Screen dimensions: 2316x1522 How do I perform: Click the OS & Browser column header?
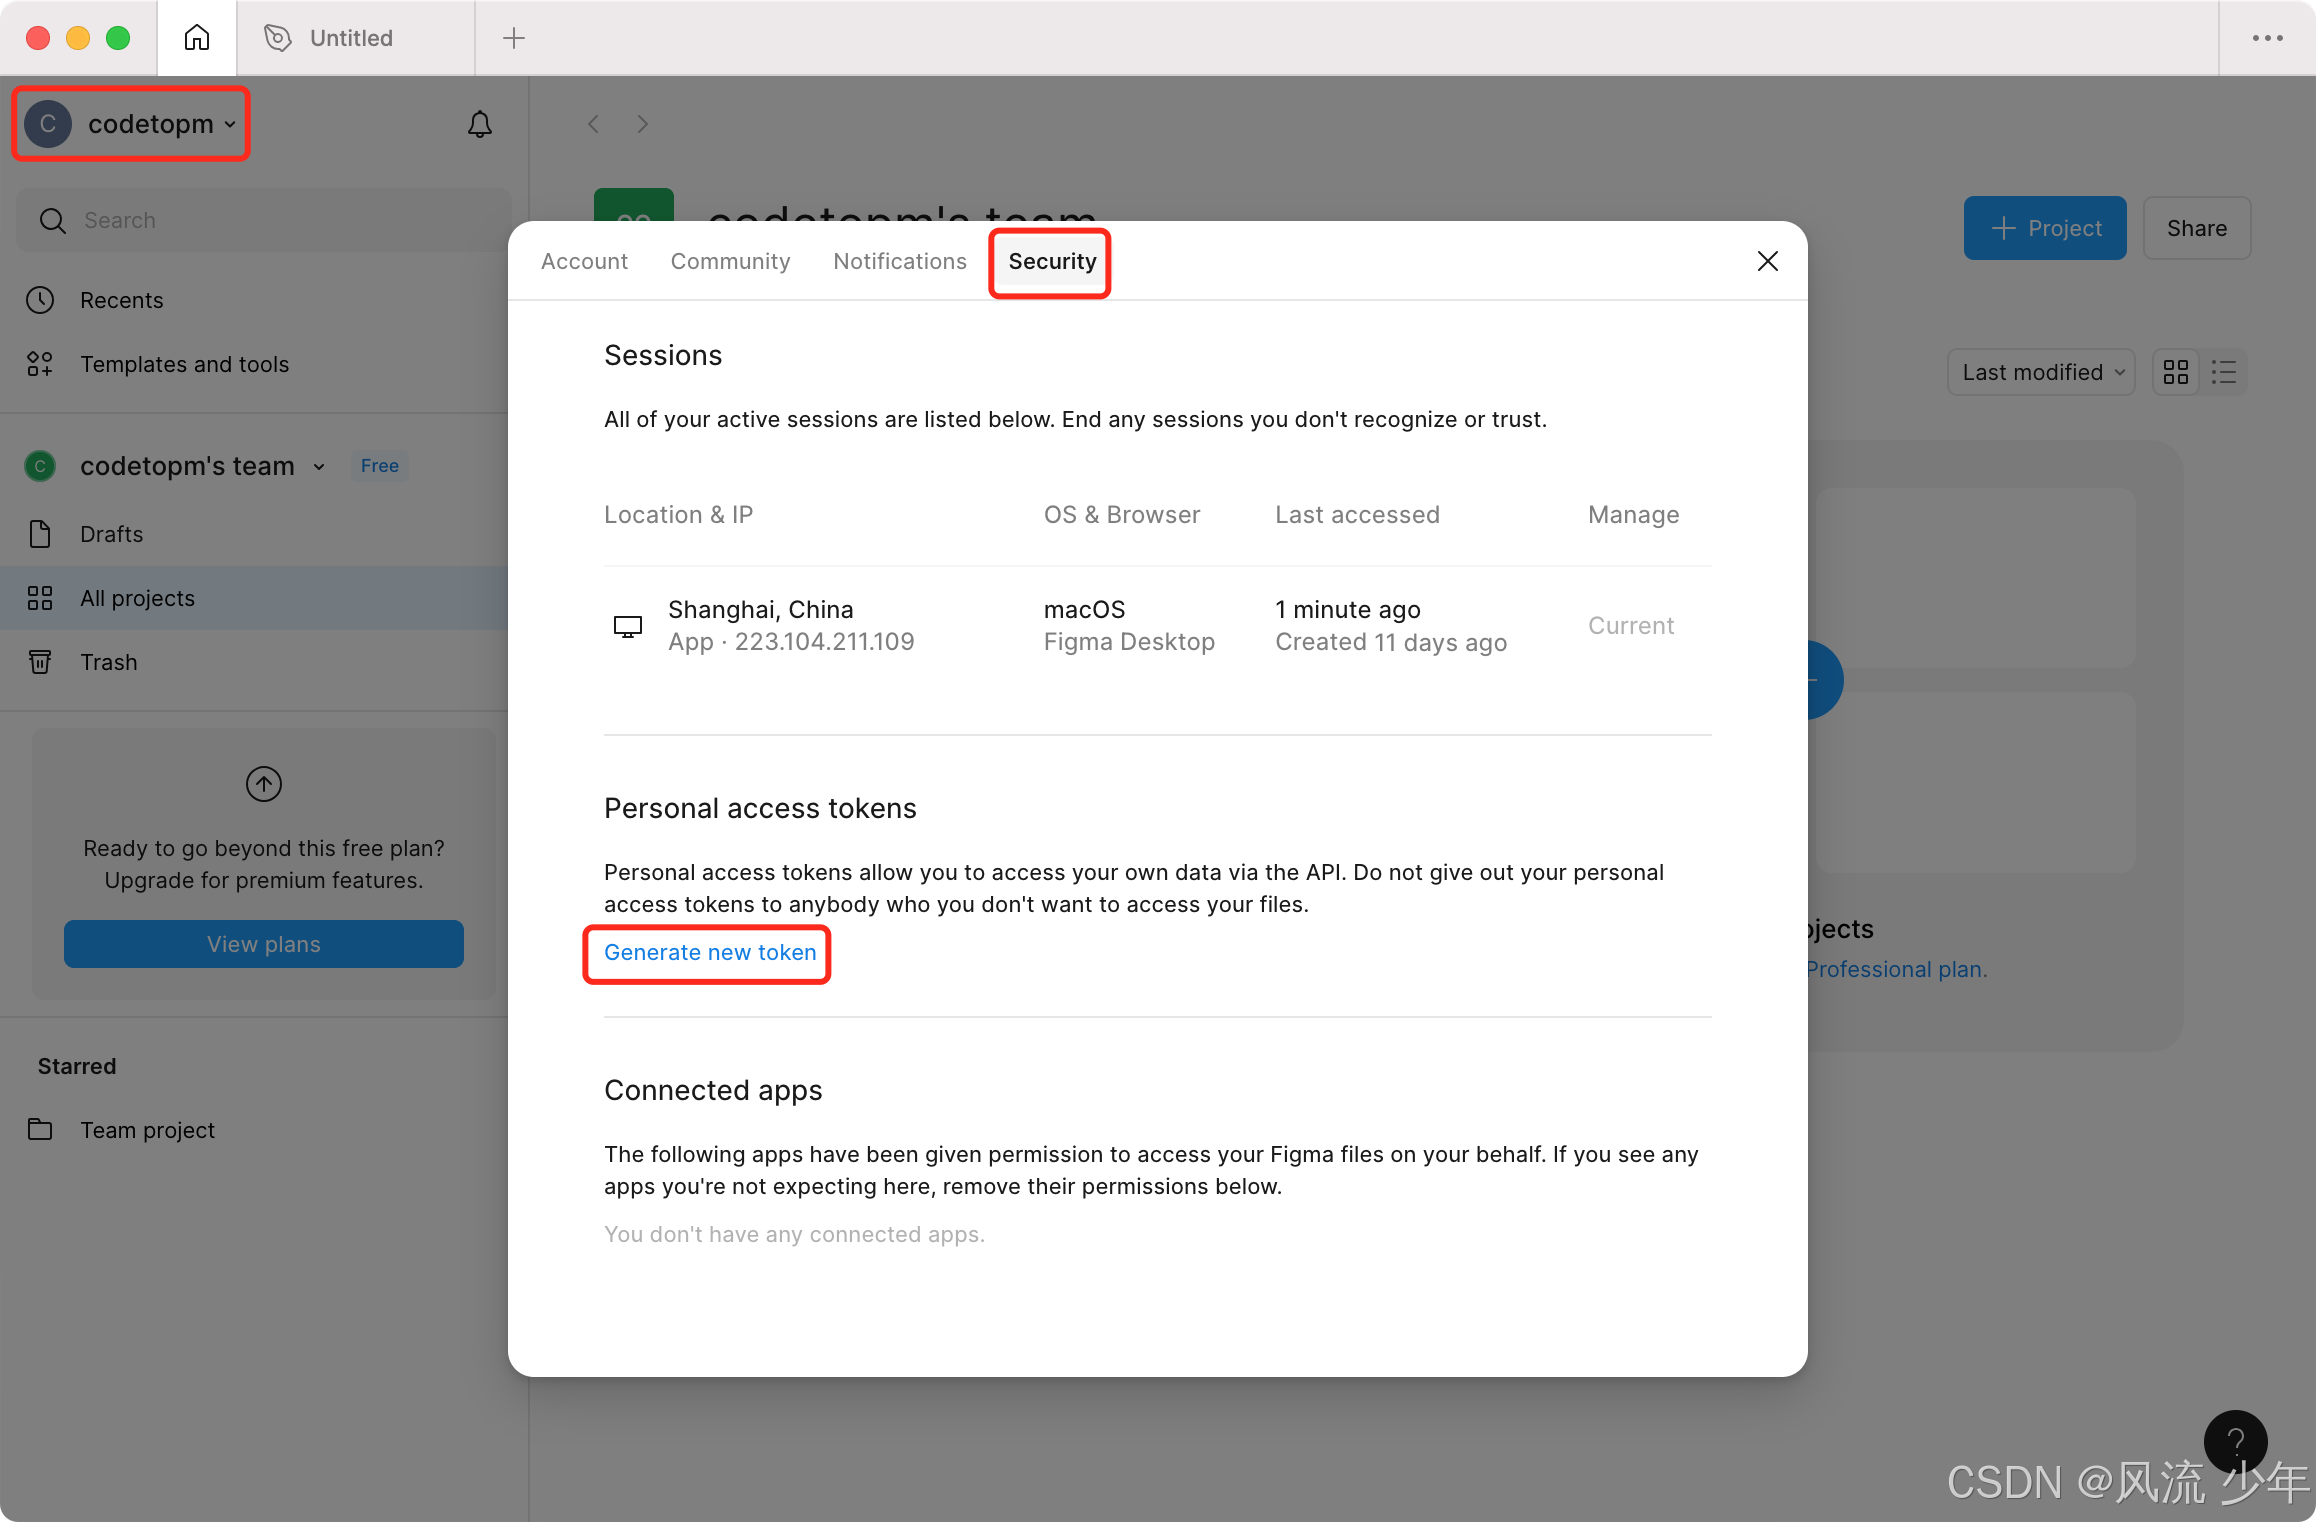pos(1122,515)
